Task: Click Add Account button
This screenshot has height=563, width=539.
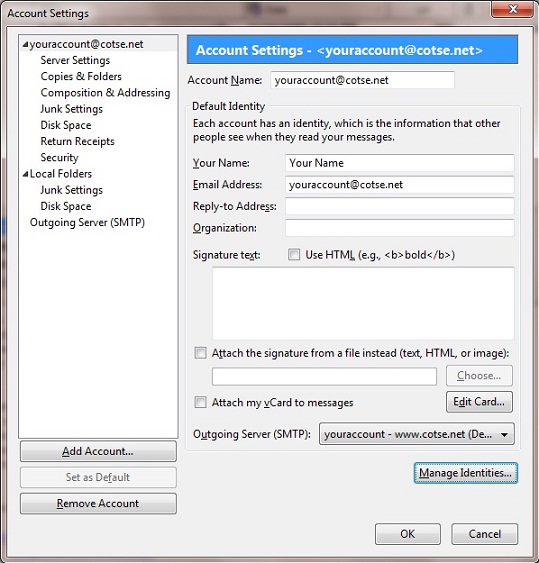Action: 98,451
